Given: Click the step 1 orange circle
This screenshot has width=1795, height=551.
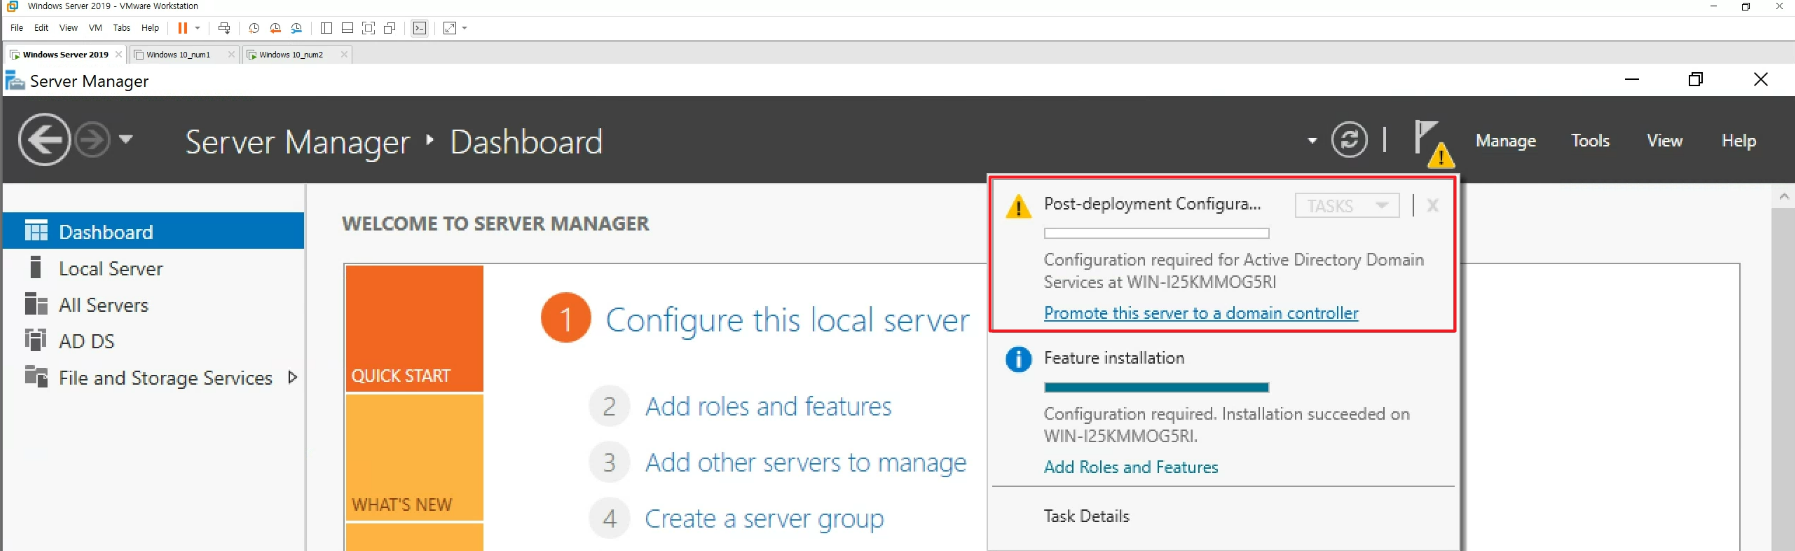Looking at the screenshot, I should (566, 318).
